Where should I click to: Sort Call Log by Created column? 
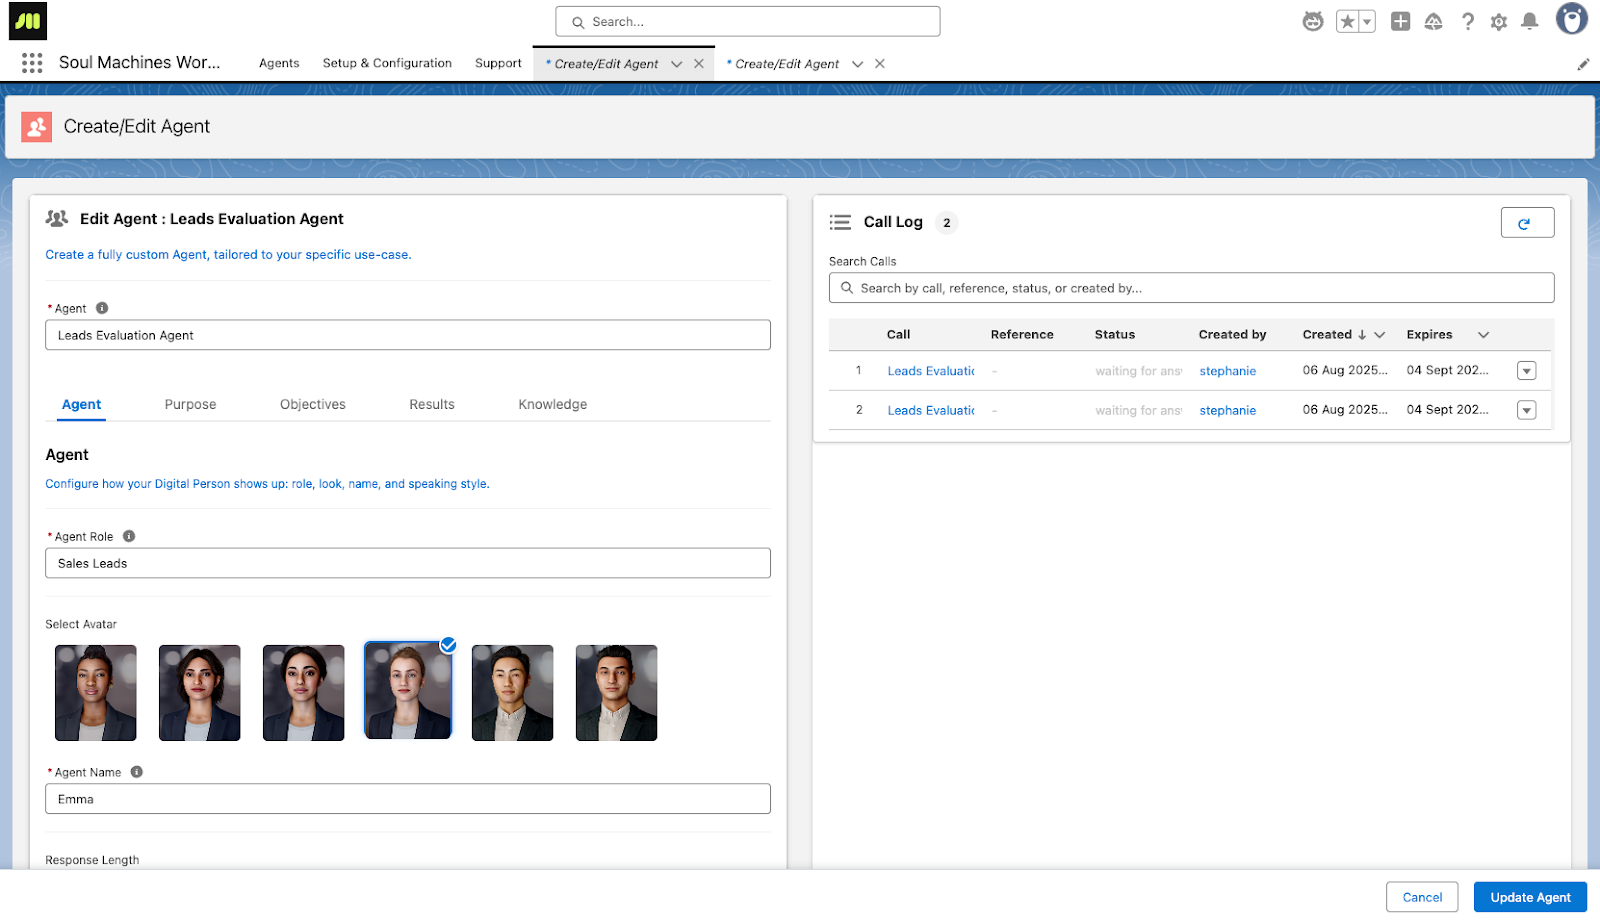click(1334, 335)
